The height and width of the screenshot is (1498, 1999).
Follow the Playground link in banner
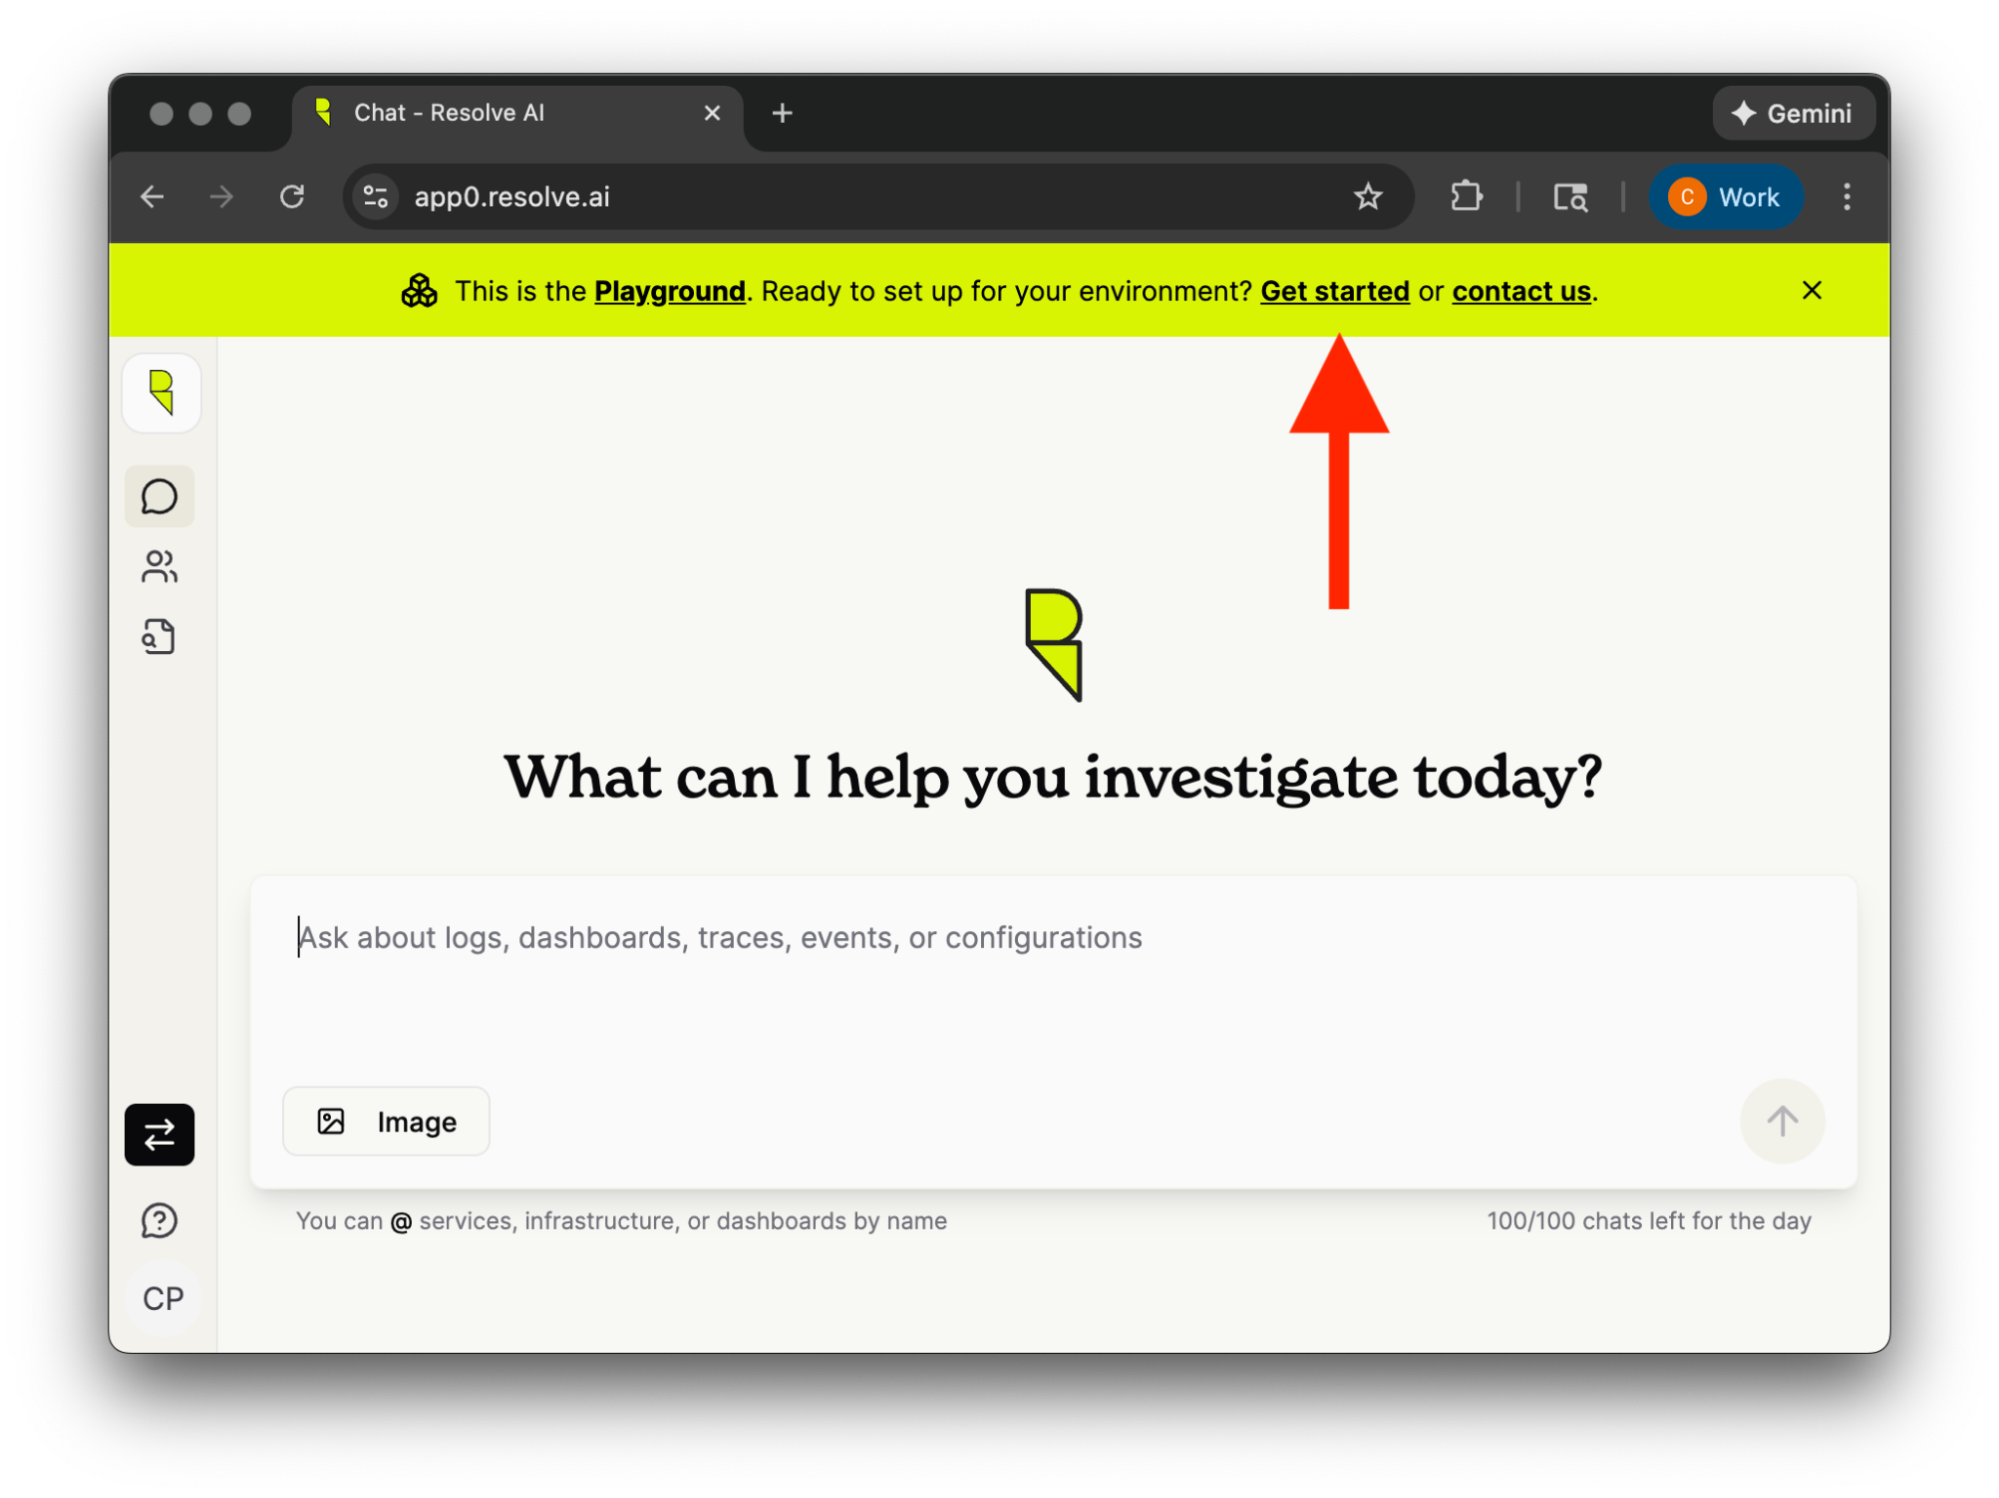click(670, 291)
